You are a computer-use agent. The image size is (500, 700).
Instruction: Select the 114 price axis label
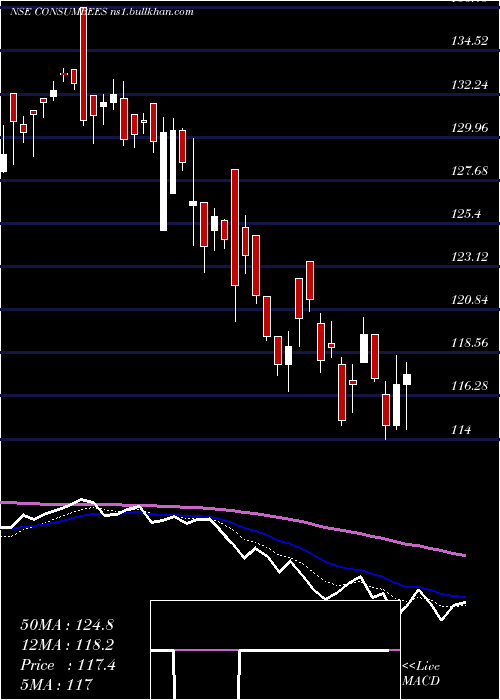point(462,430)
